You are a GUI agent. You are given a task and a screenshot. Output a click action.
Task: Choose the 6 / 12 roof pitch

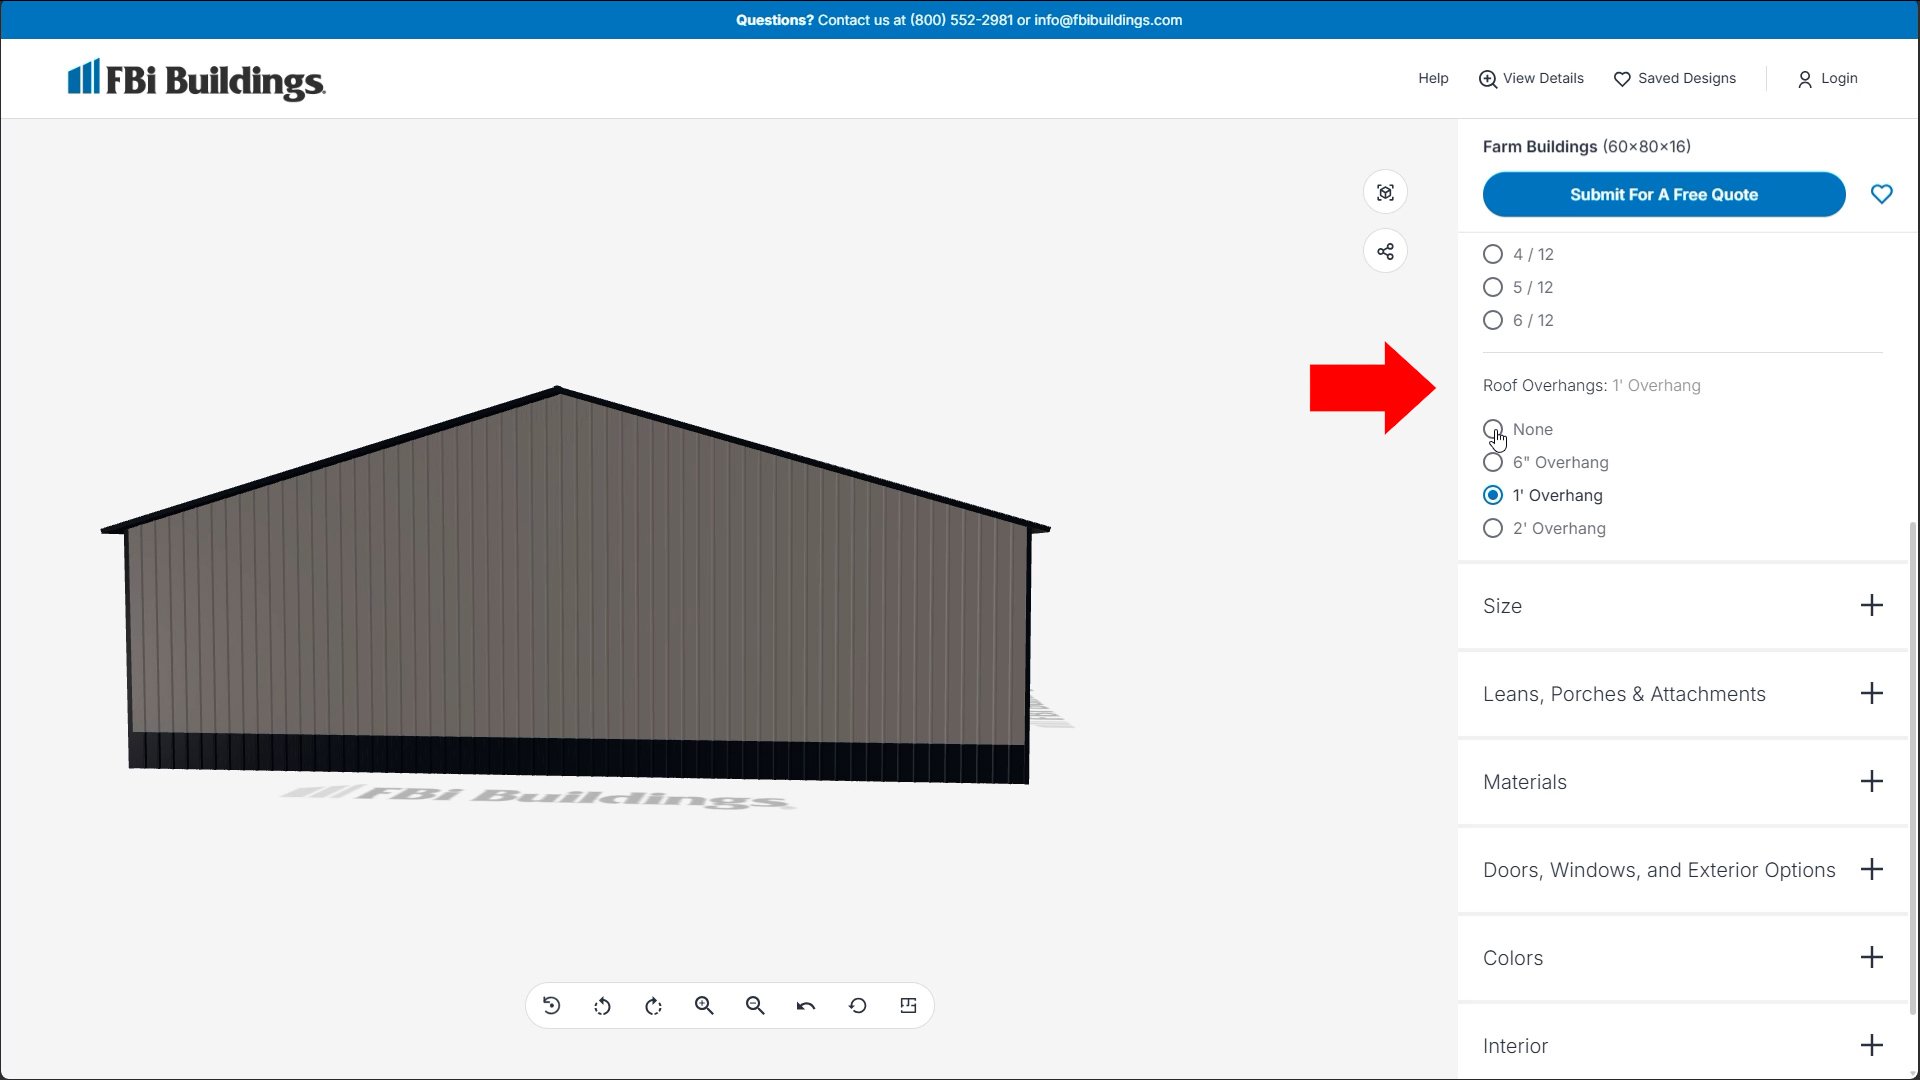click(x=1493, y=320)
